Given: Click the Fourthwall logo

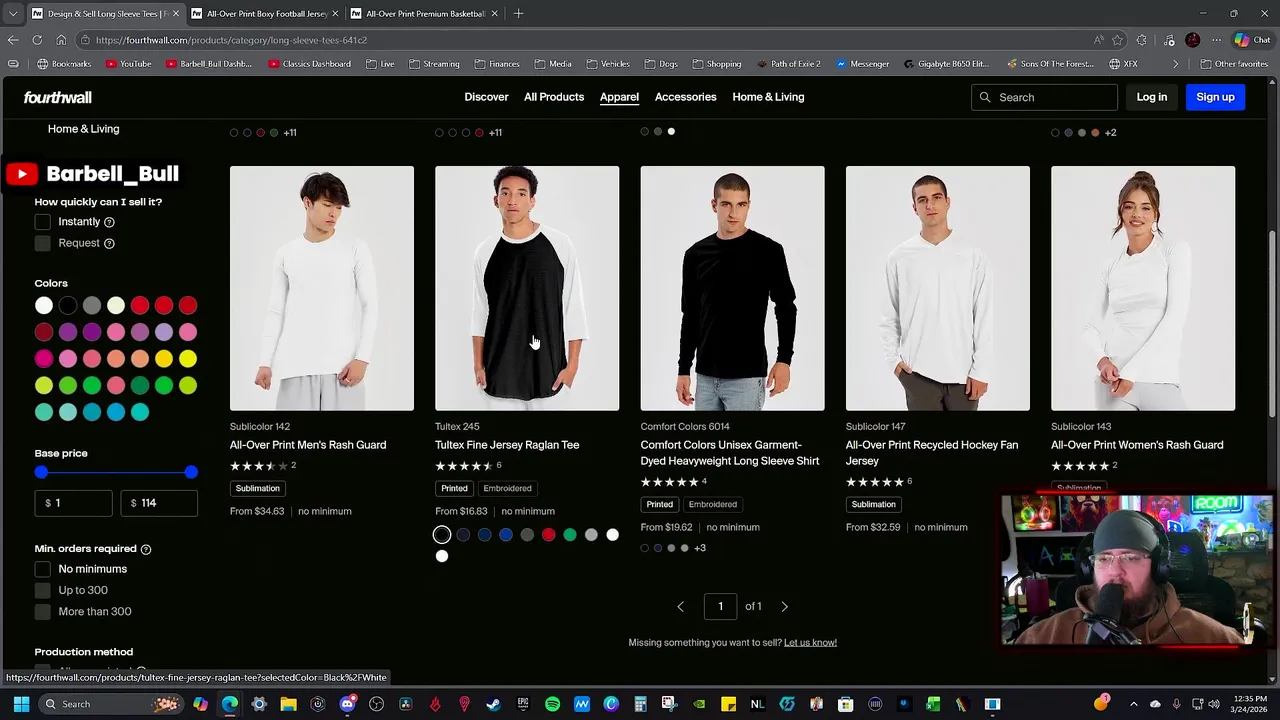Looking at the screenshot, I should coord(58,97).
